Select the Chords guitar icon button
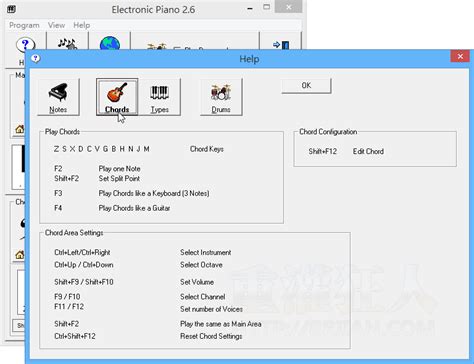 point(117,97)
